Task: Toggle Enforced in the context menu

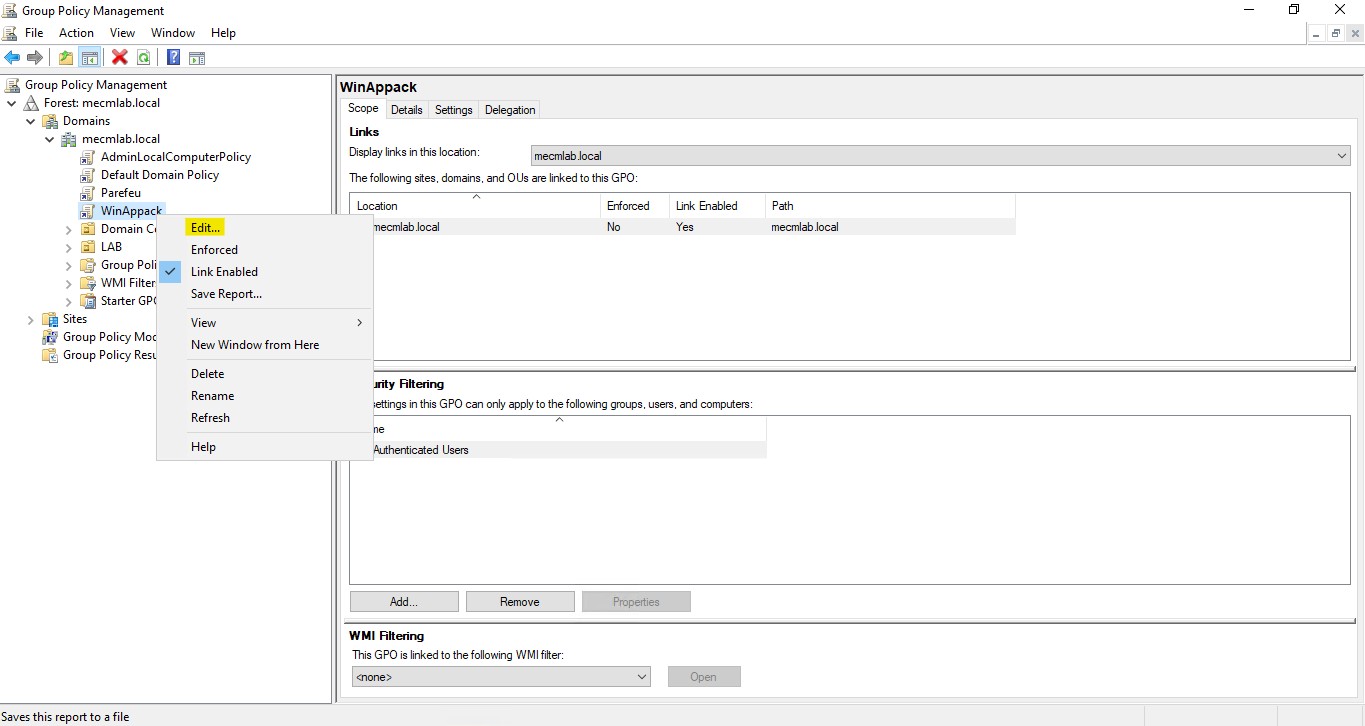Action: [x=214, y=249]
